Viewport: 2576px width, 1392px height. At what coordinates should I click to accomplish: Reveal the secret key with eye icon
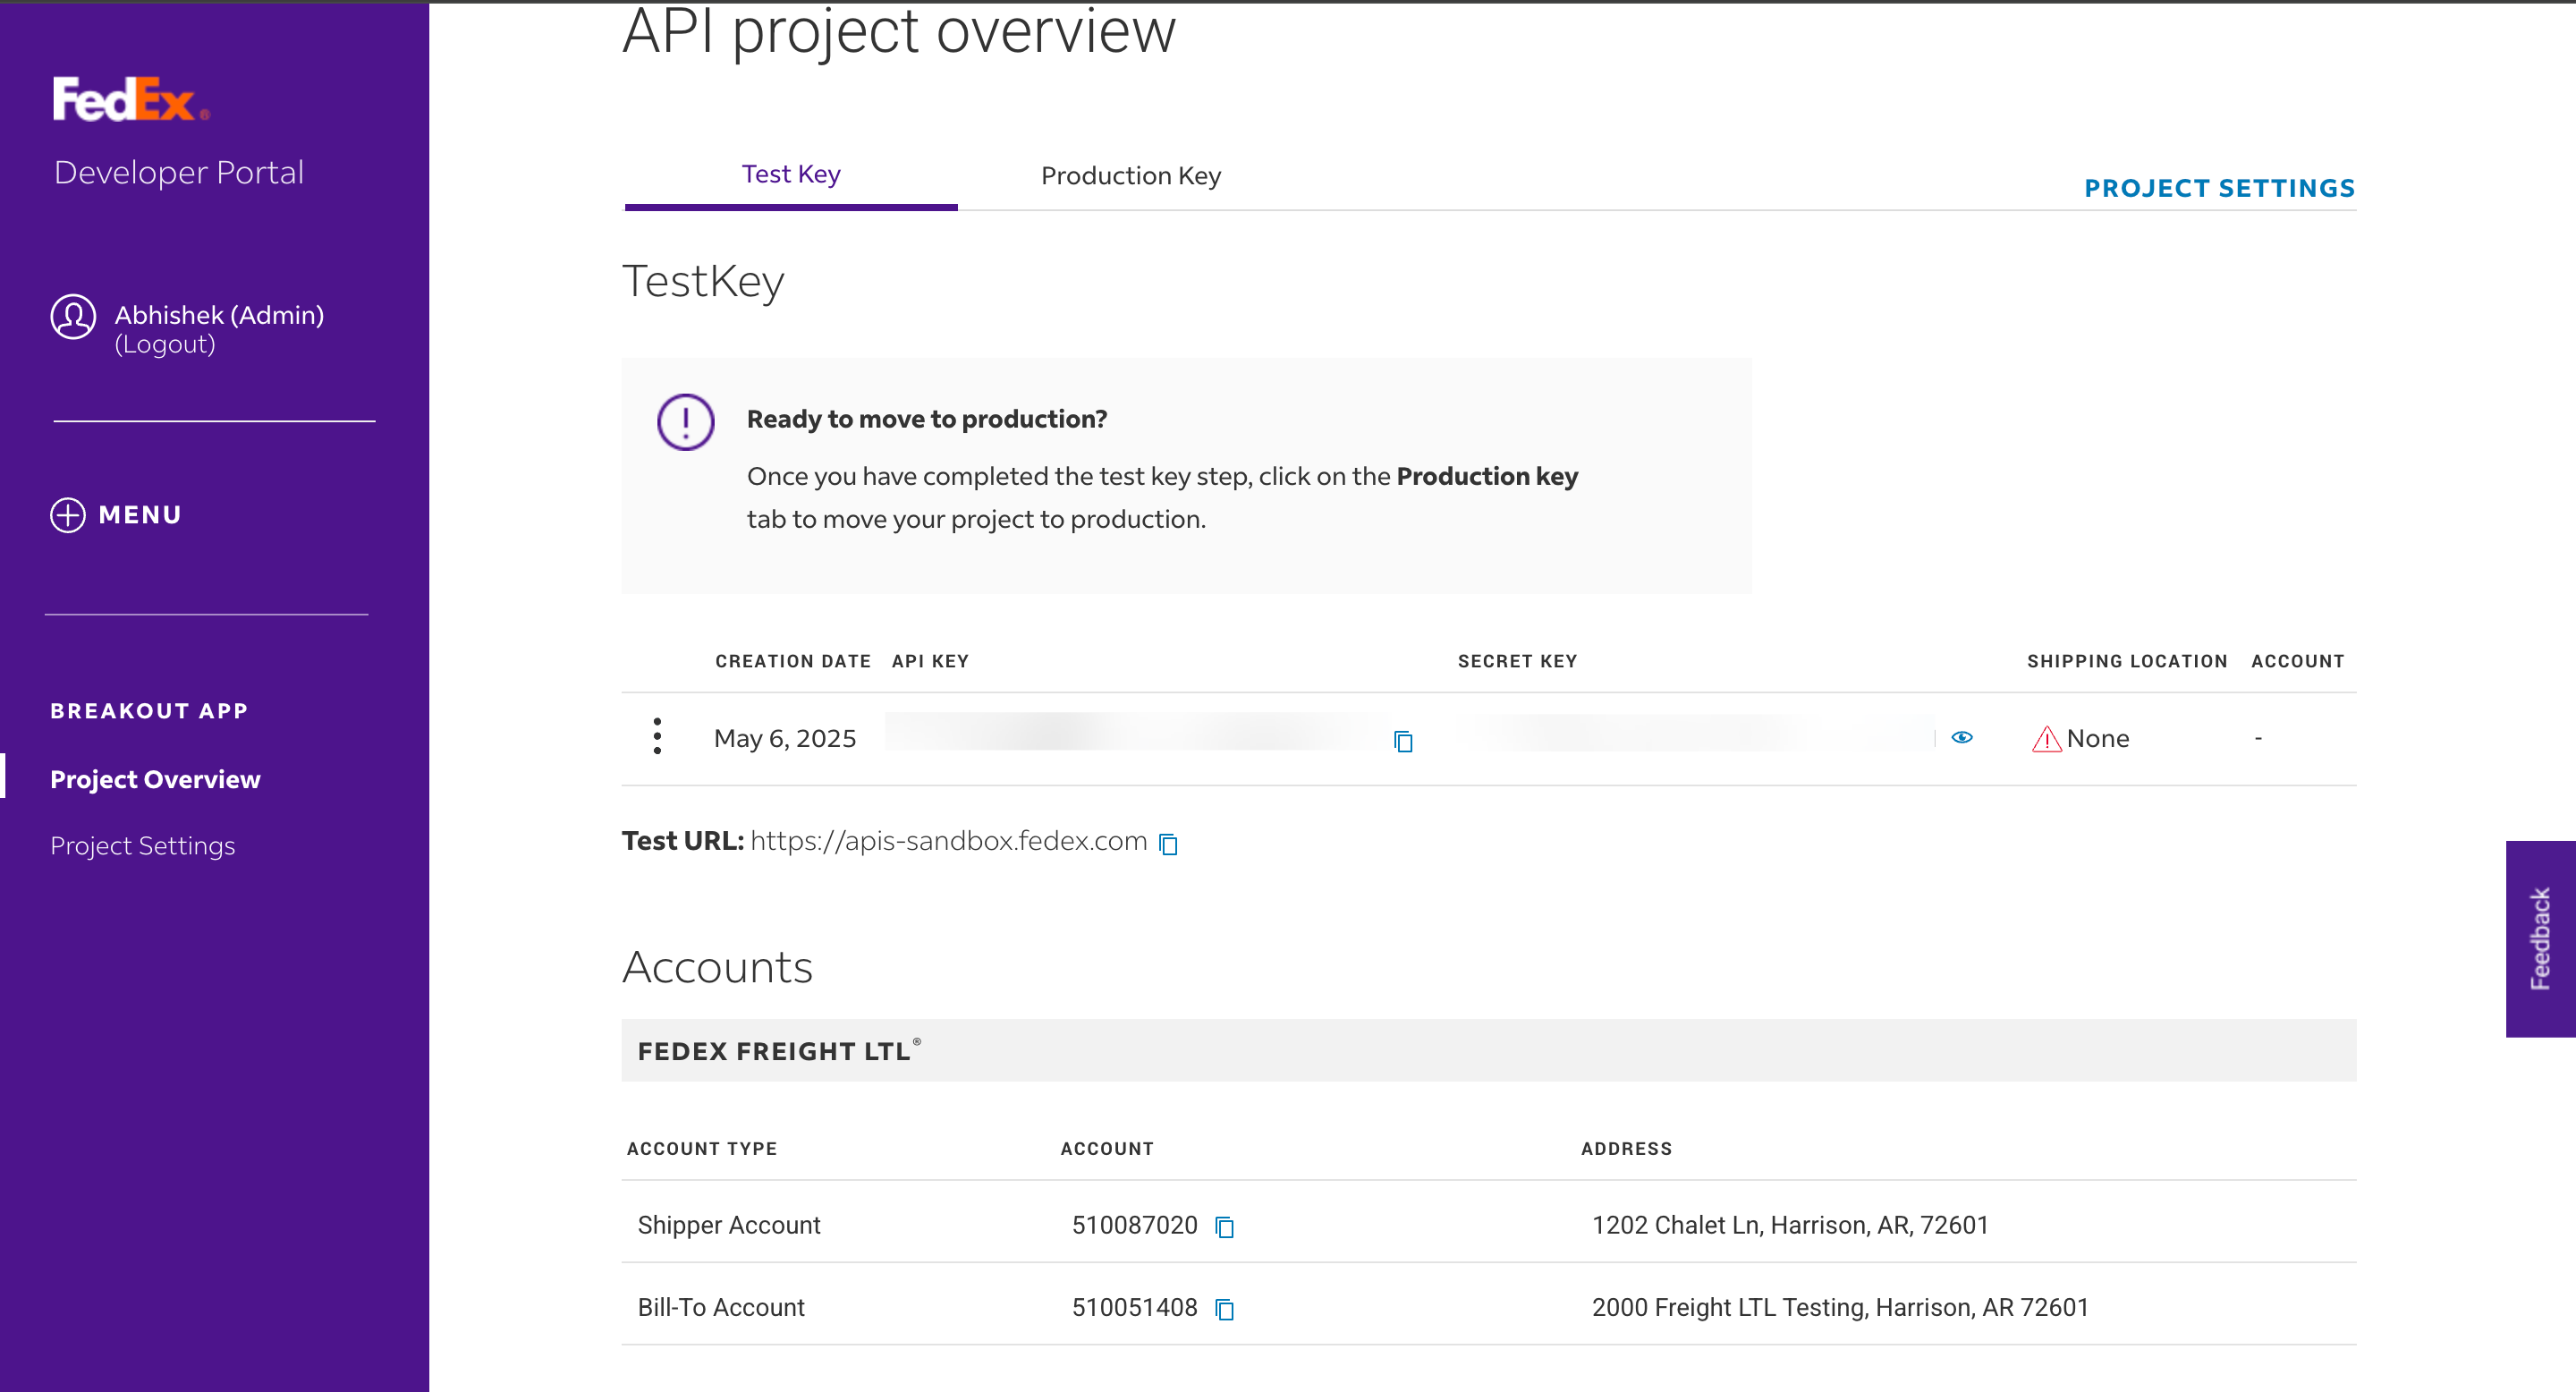(1962, 738)
